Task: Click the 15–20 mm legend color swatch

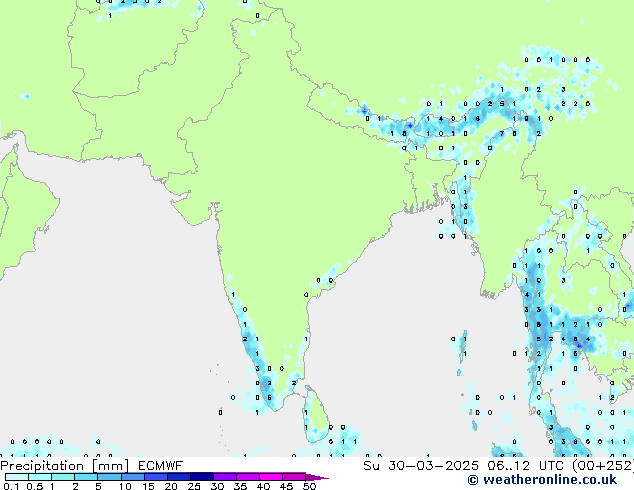Action: click(156, 477)
